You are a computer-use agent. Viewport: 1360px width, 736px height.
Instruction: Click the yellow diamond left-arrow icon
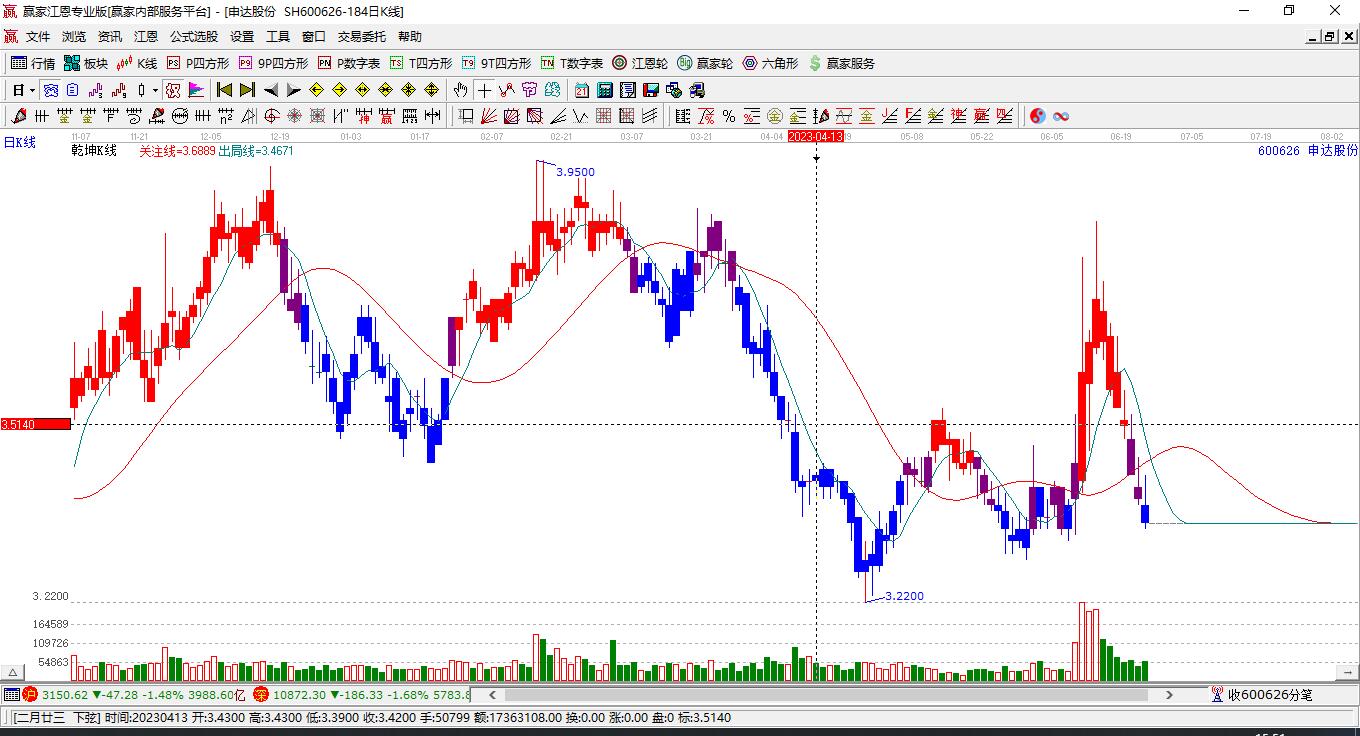(x=316, y=90)
